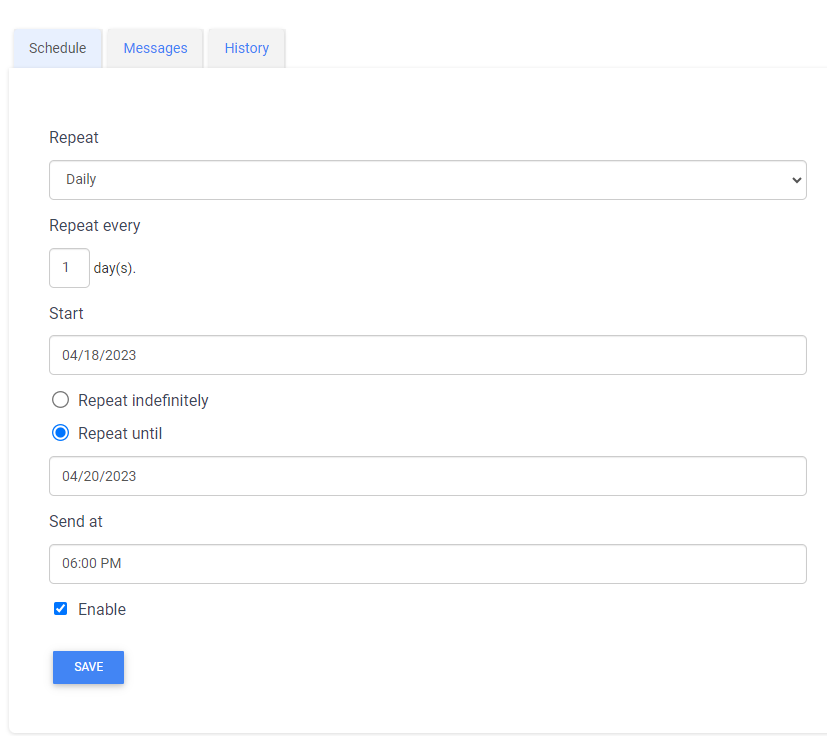Click the "Repeat indefinitely" label text
The image size is (827, 736).
pos(143,400)
